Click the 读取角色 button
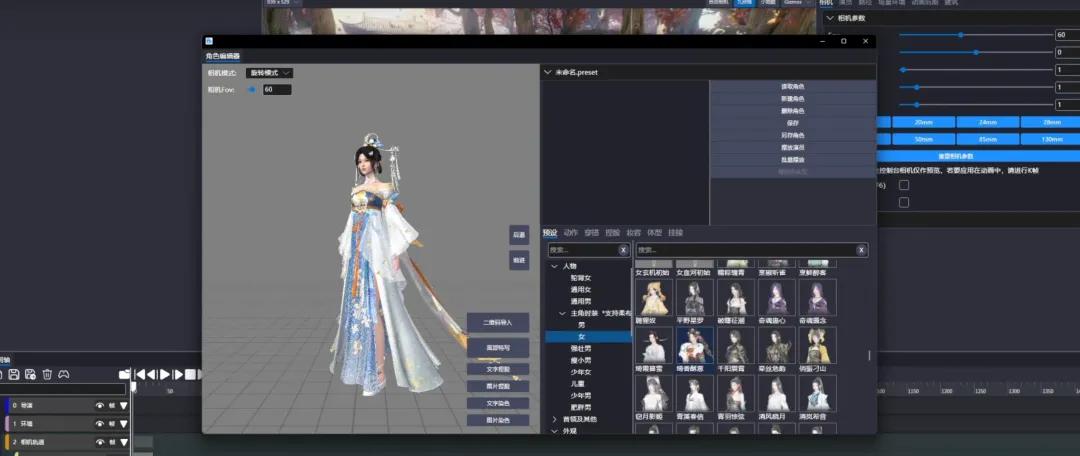Image resolution: width=1080 pixels, height=456 pixels. coord(793,87)
